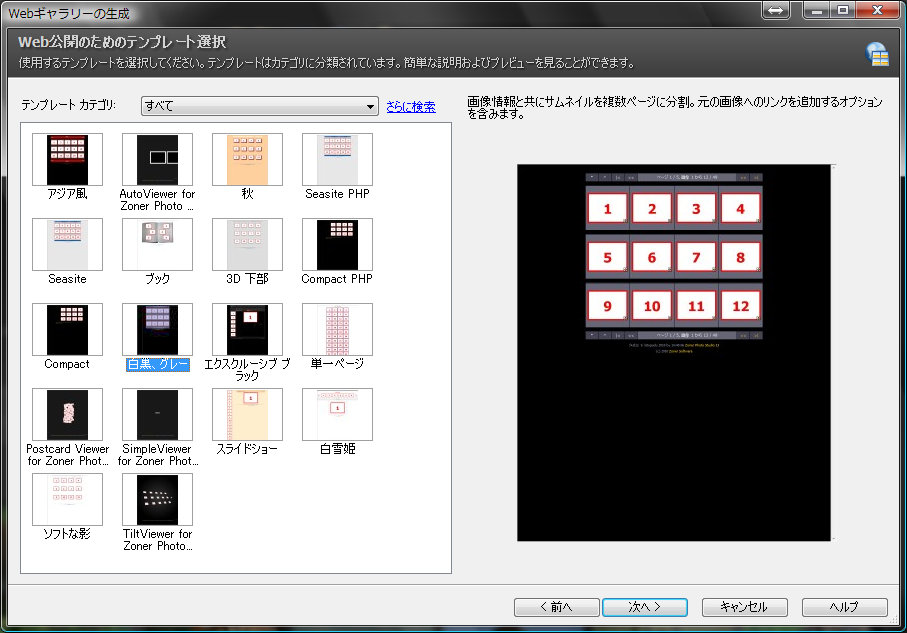Screen dimensions: 907x633
Task: Select the 秋 template icon
Action: [x=247, y=159]
